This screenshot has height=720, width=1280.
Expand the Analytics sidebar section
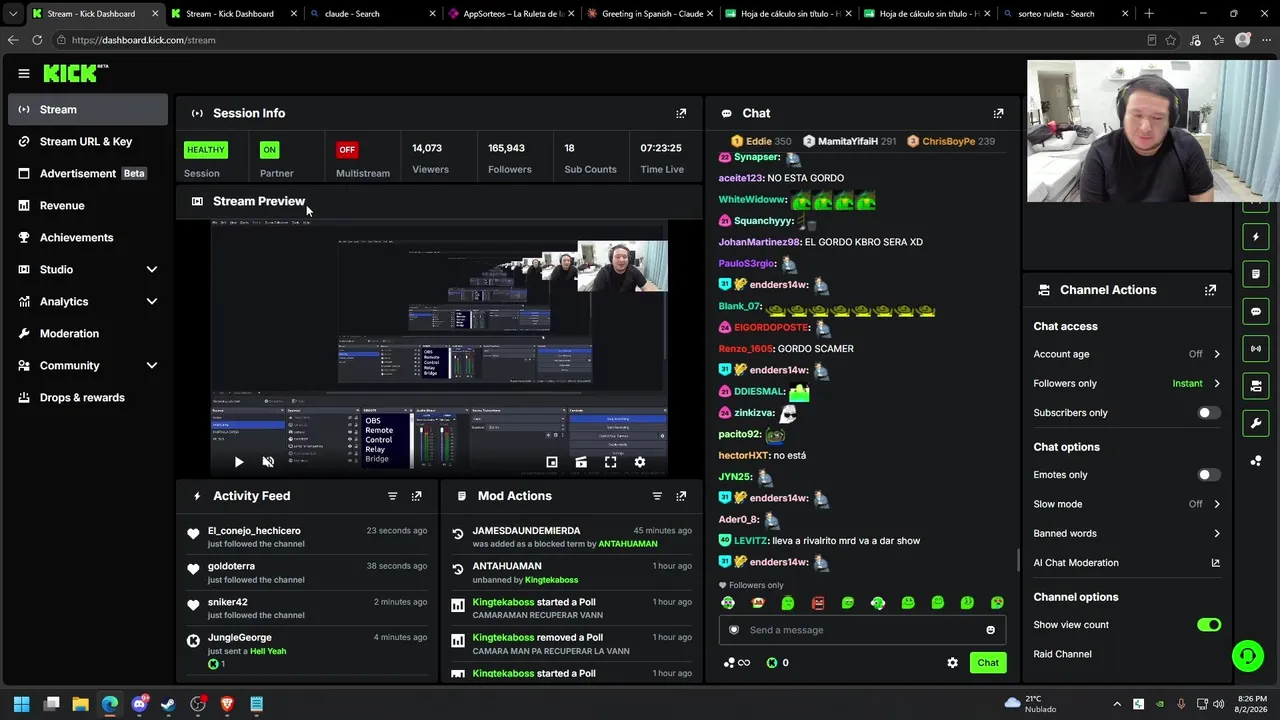88,301
